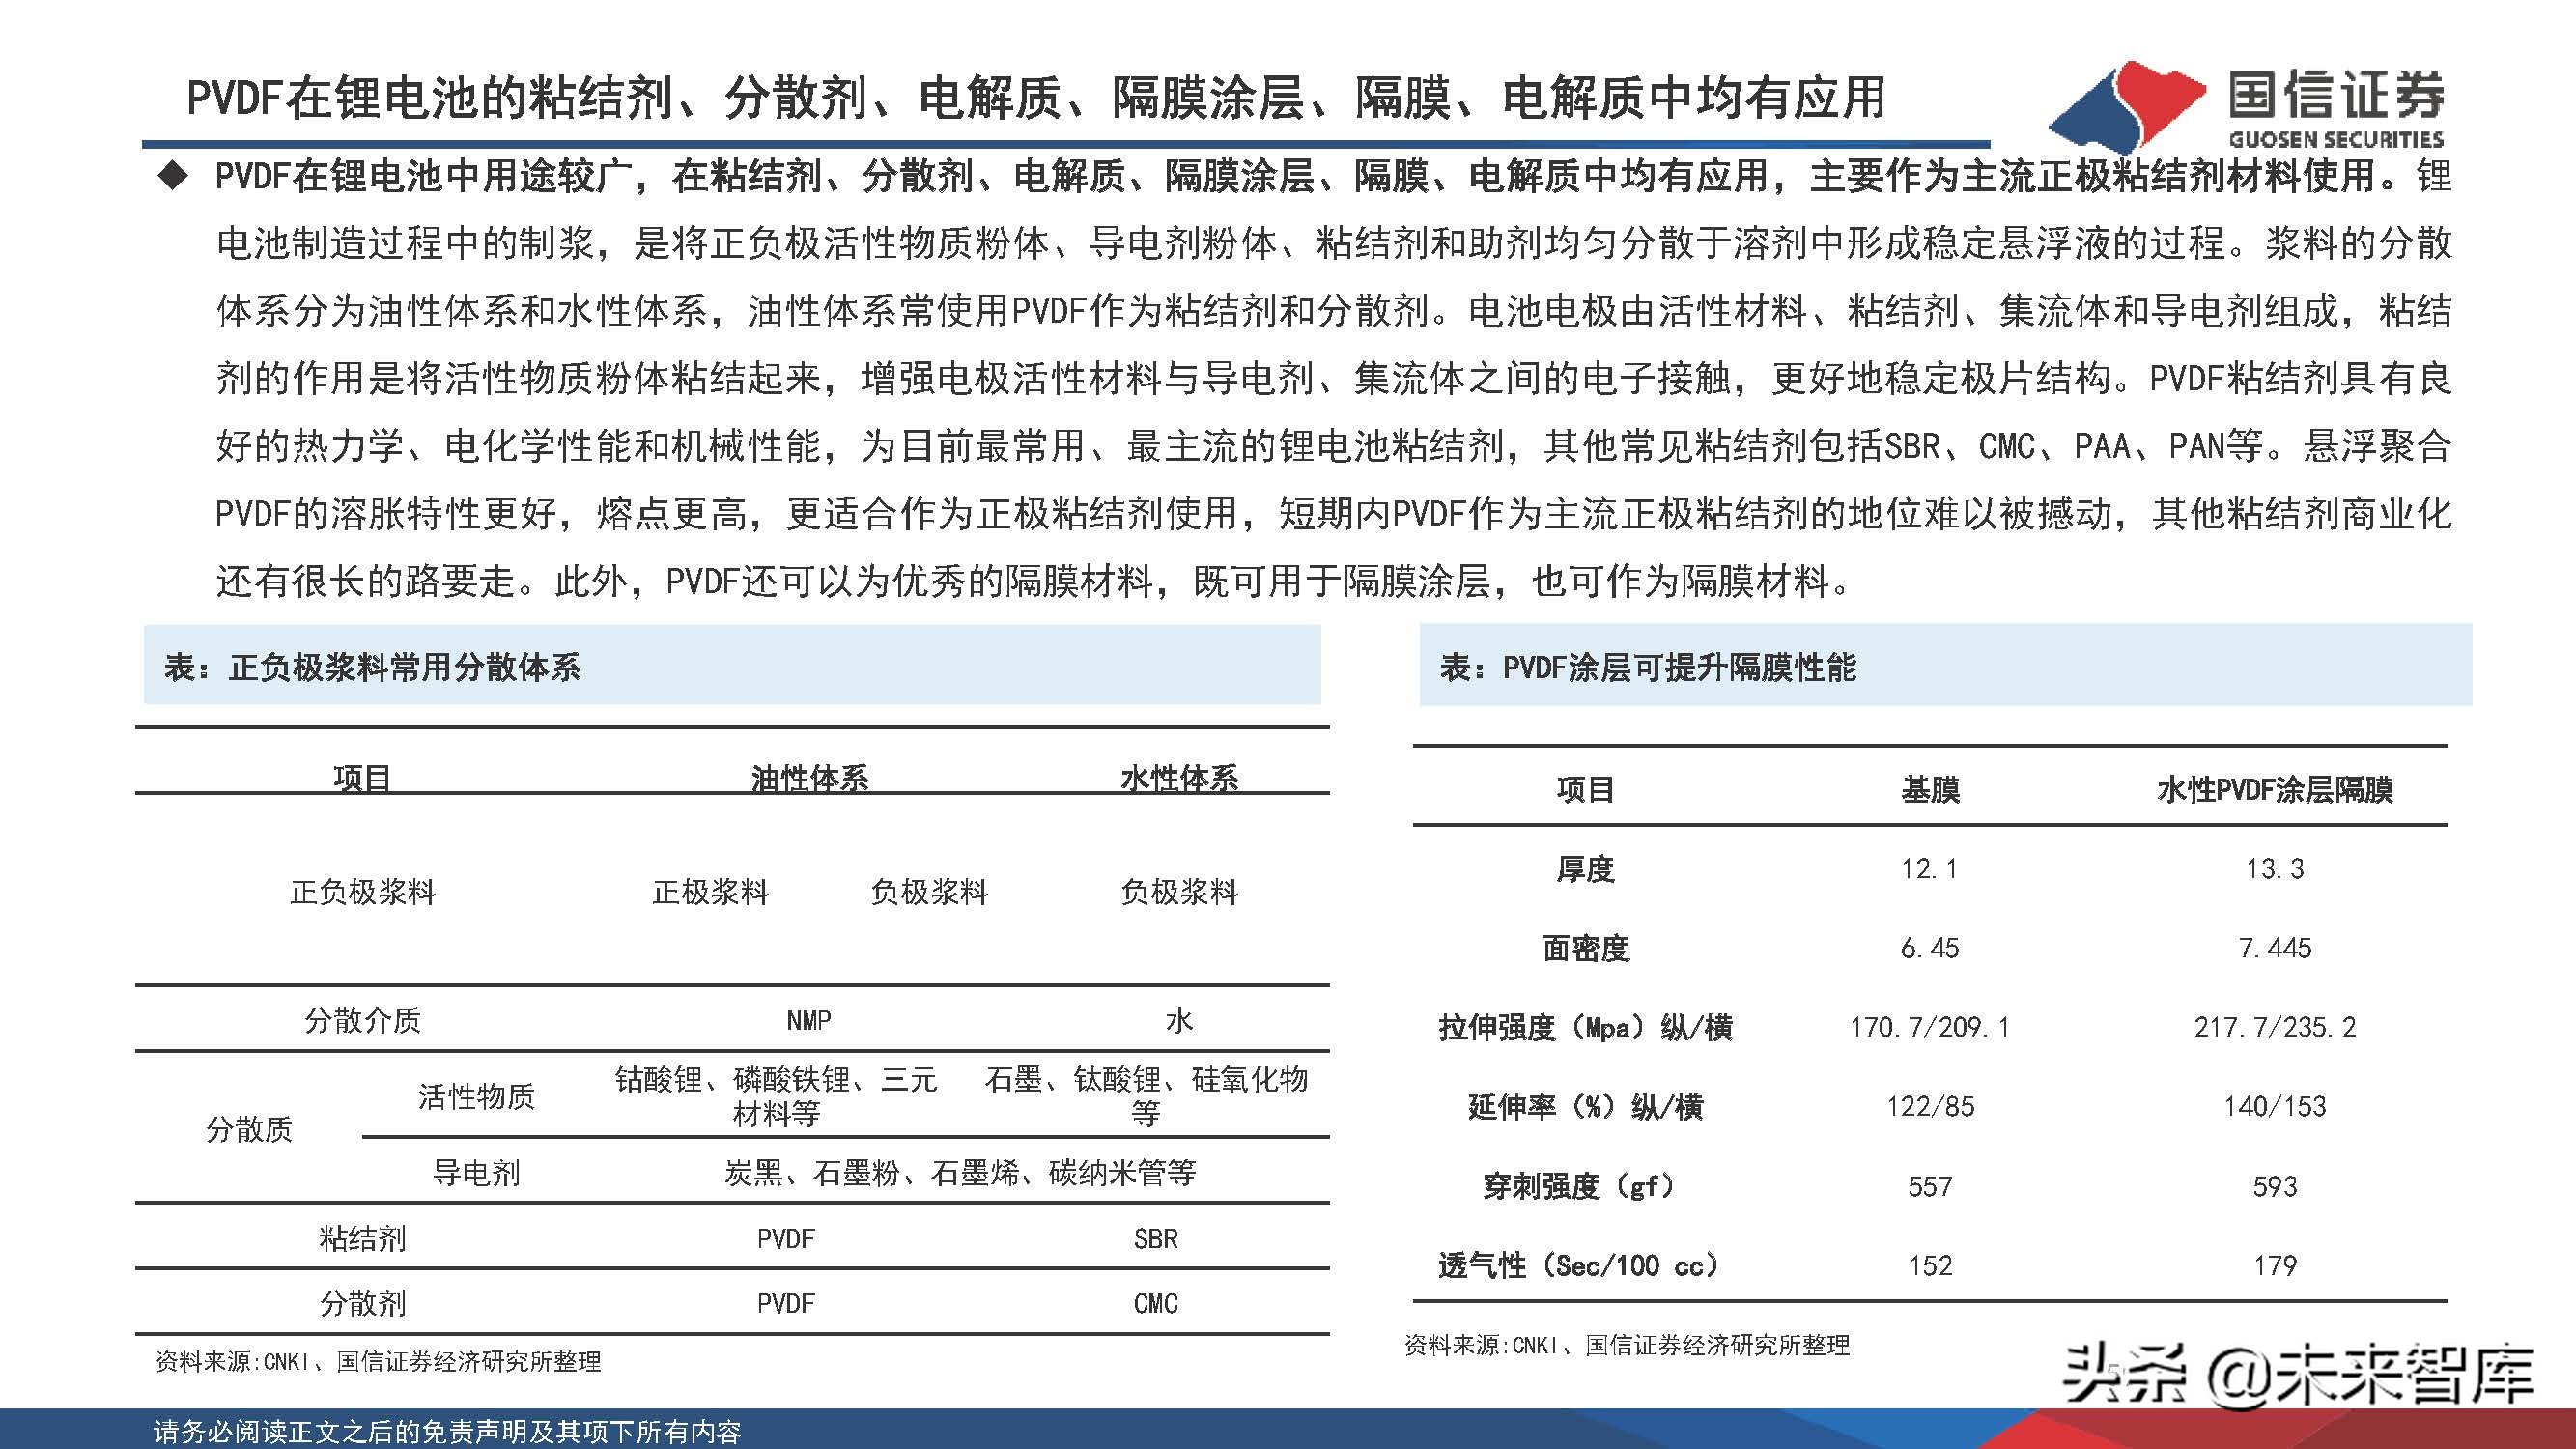Select the PVDF cell under 粘结剂 row
This screenshot has height=1449, width=2576.
tap(785, 1238)
